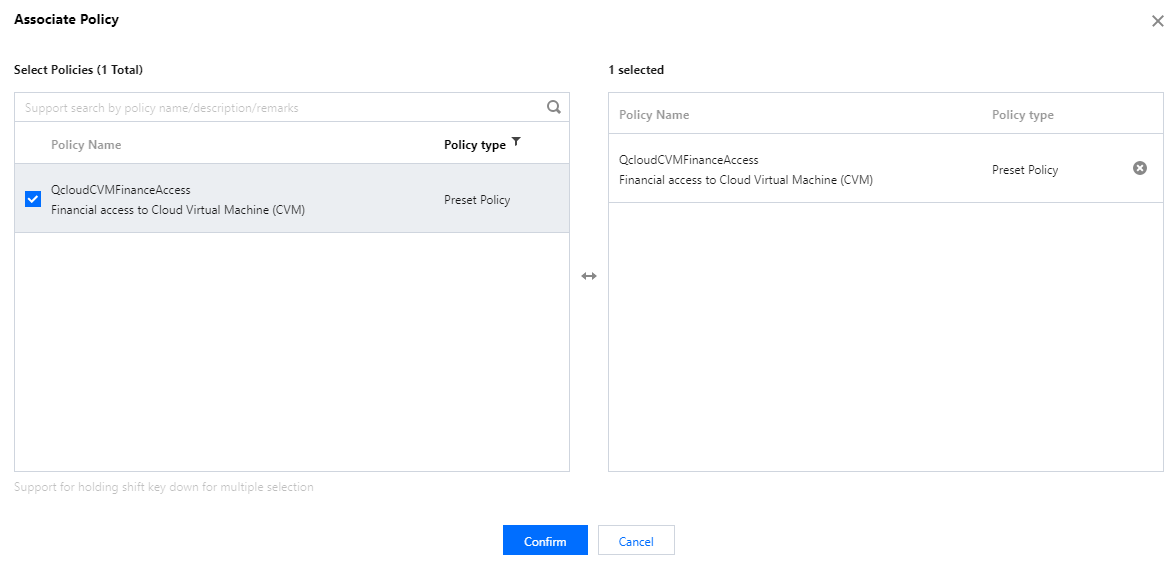This screenshot has width=1169, height=568.
Task: Click Preset Policy in the left list row
Action: [477, 200]
